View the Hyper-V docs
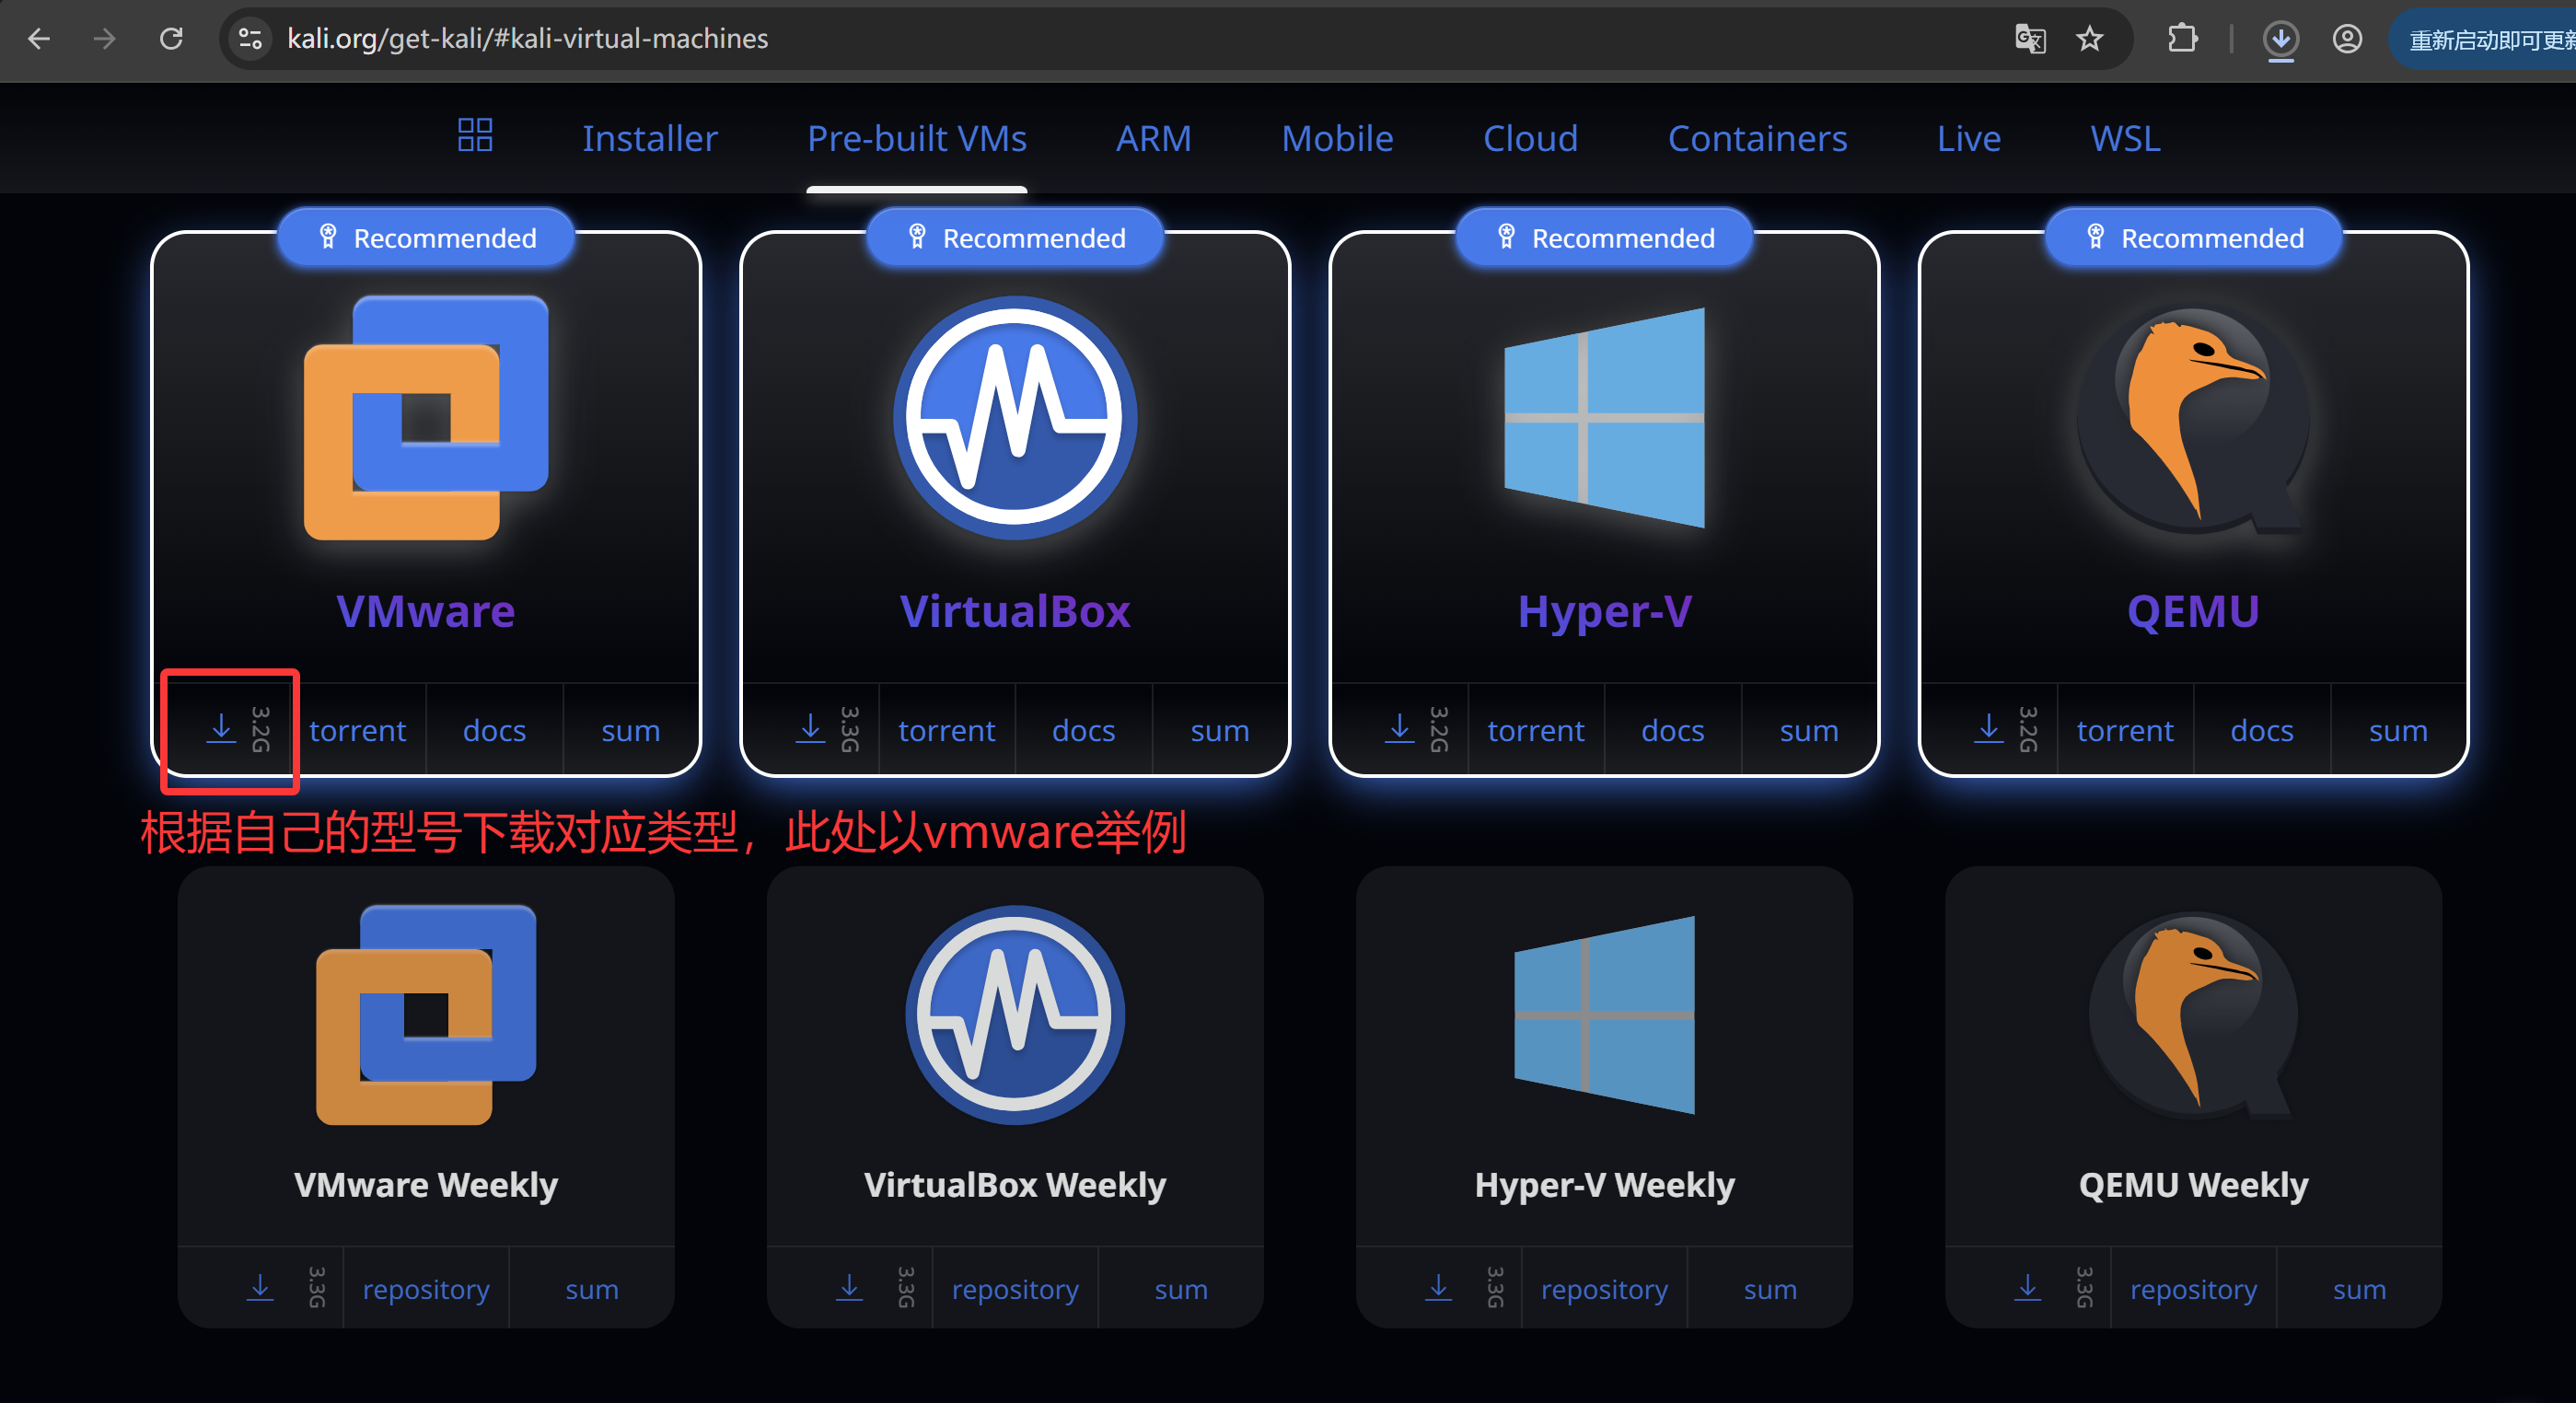The width and height of the screenshot is (2576, 1403). [x=1672, y=730]
